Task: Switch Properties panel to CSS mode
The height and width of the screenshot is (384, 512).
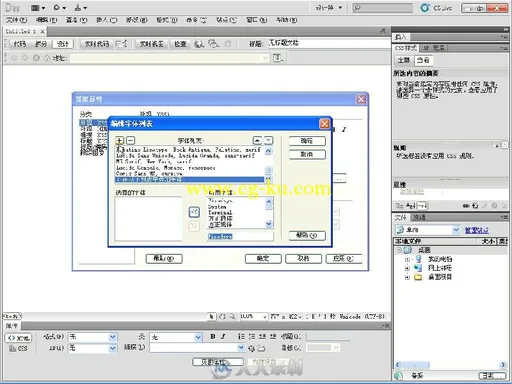Action: 18,349
